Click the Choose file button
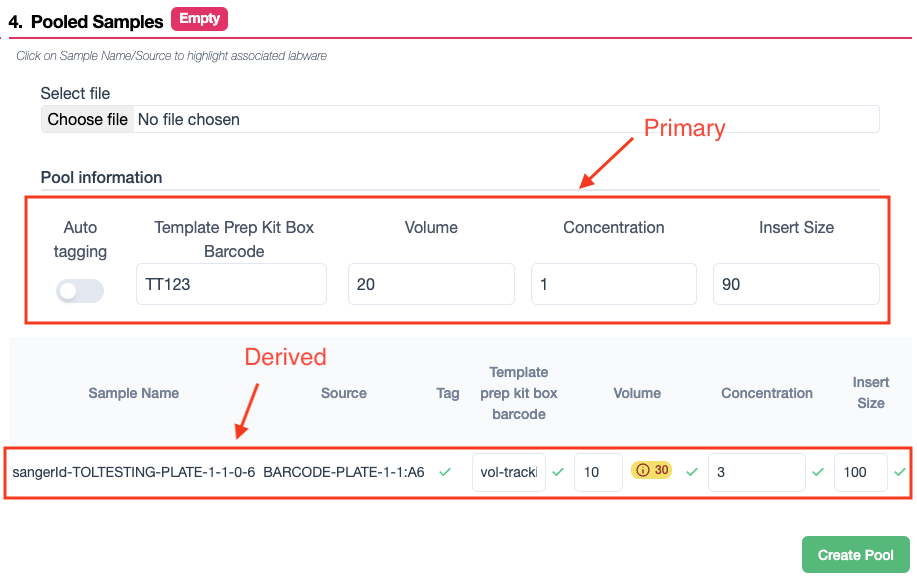Viewport: 917px width, 585px height. [88, 120]
